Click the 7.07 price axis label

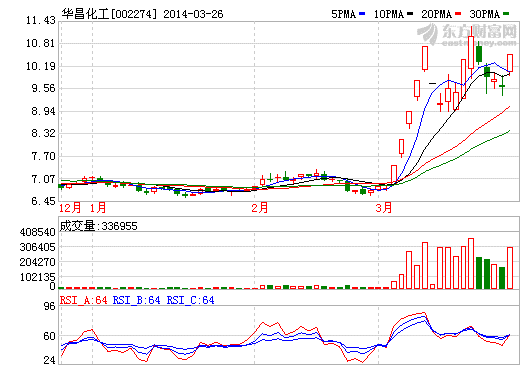pos(43,179)
